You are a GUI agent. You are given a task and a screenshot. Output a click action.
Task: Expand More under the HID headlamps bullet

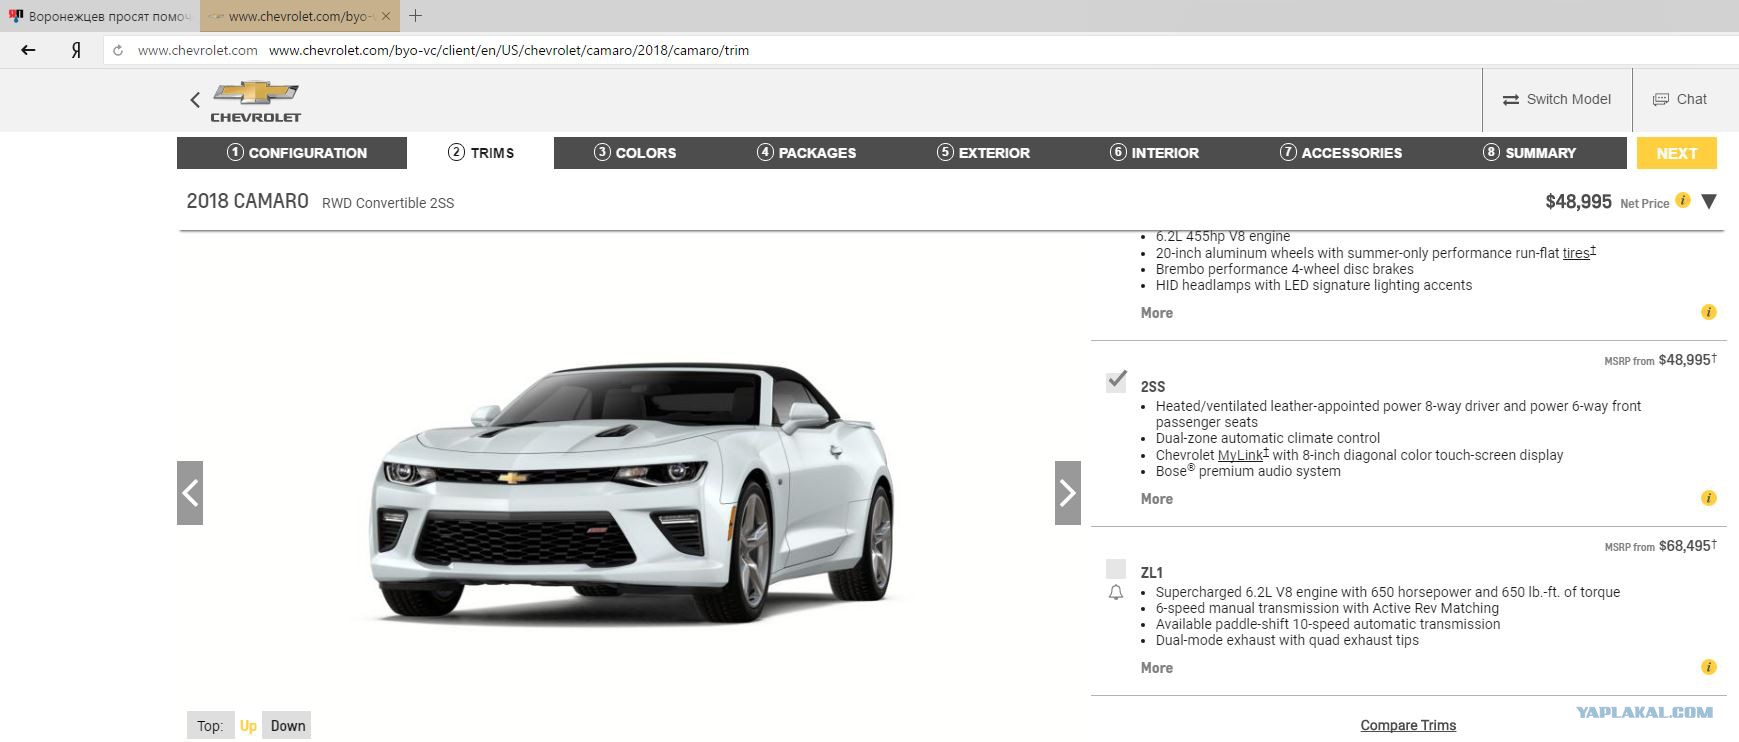coord(1157,313)
